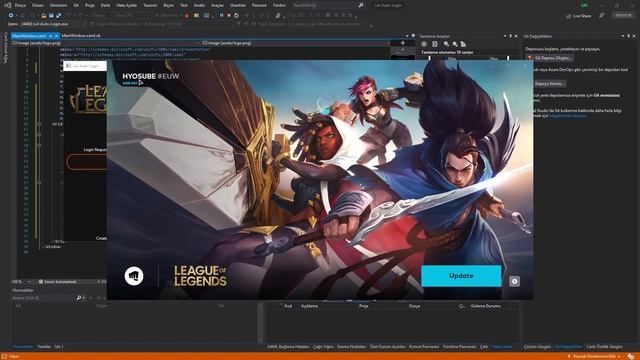Click the HYOSUBE #EUW account name
640x360 pixels.
coord(151,76)
